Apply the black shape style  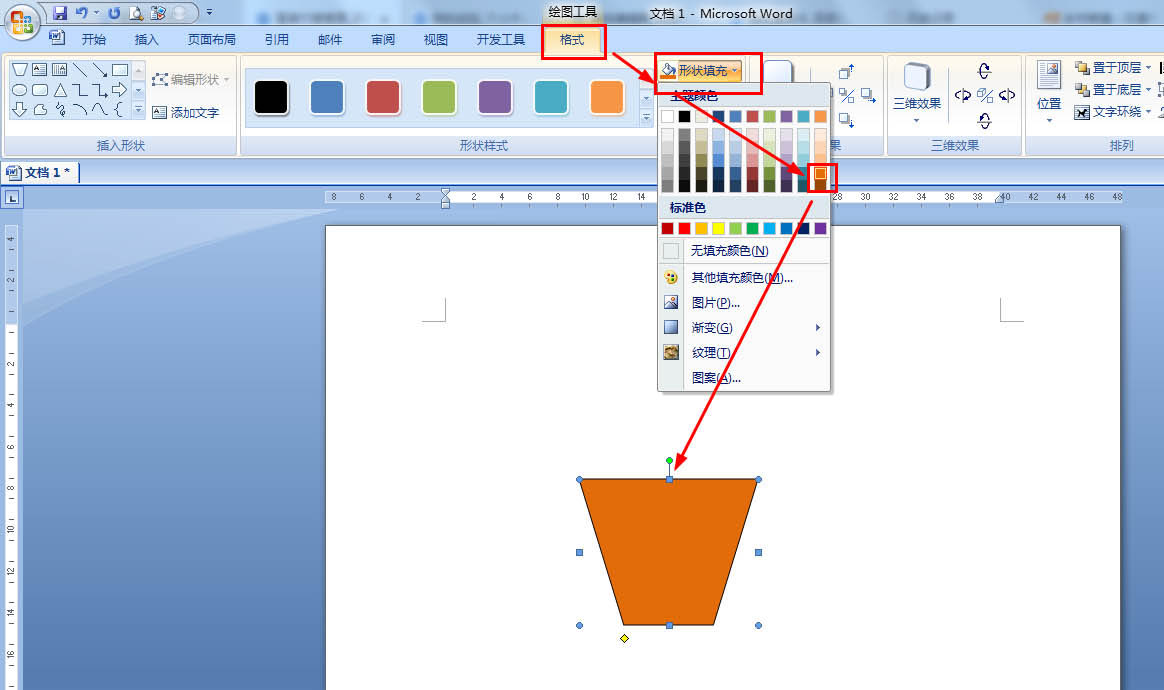click(x=271, y=97)
